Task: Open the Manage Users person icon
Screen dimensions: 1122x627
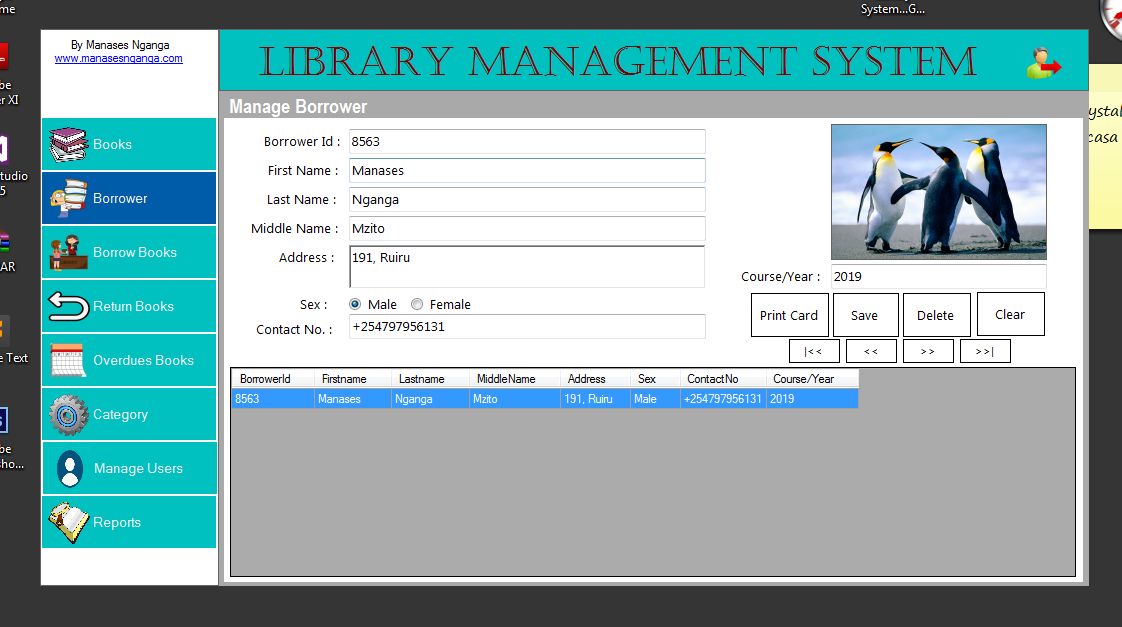Action: pos(69,469)
